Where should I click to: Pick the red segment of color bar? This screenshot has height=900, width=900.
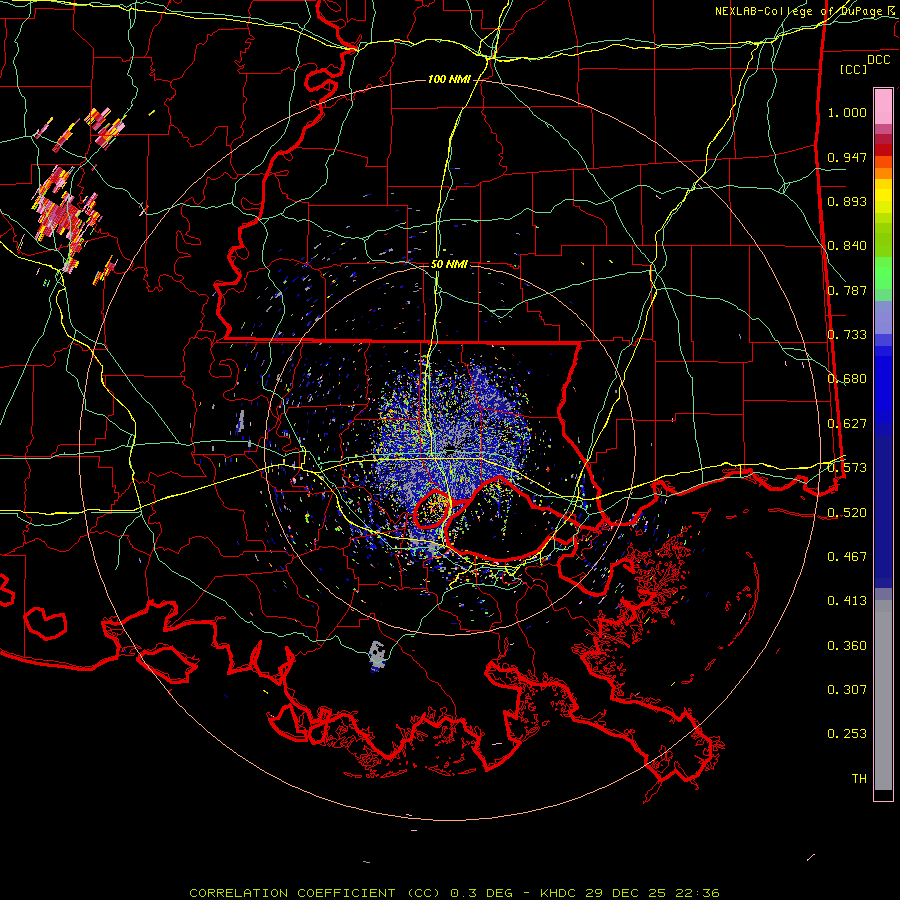883,150
